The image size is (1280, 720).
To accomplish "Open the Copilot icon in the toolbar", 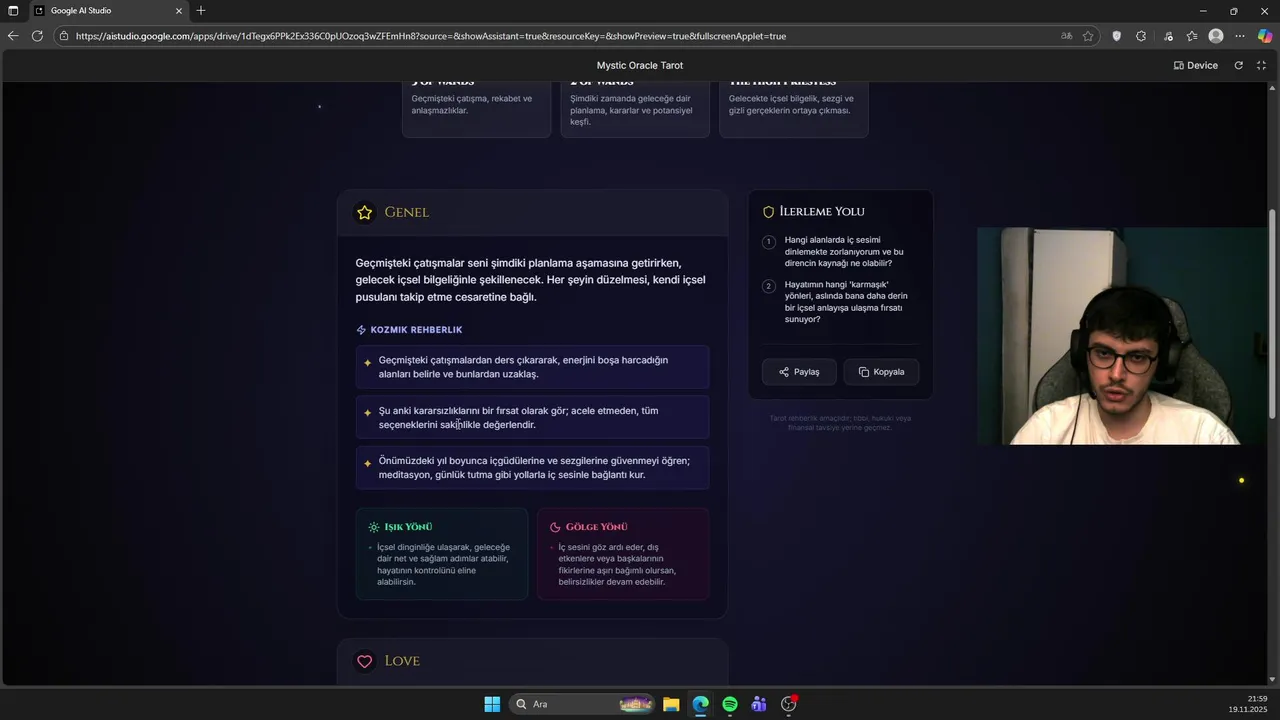I will (1265, 36).
